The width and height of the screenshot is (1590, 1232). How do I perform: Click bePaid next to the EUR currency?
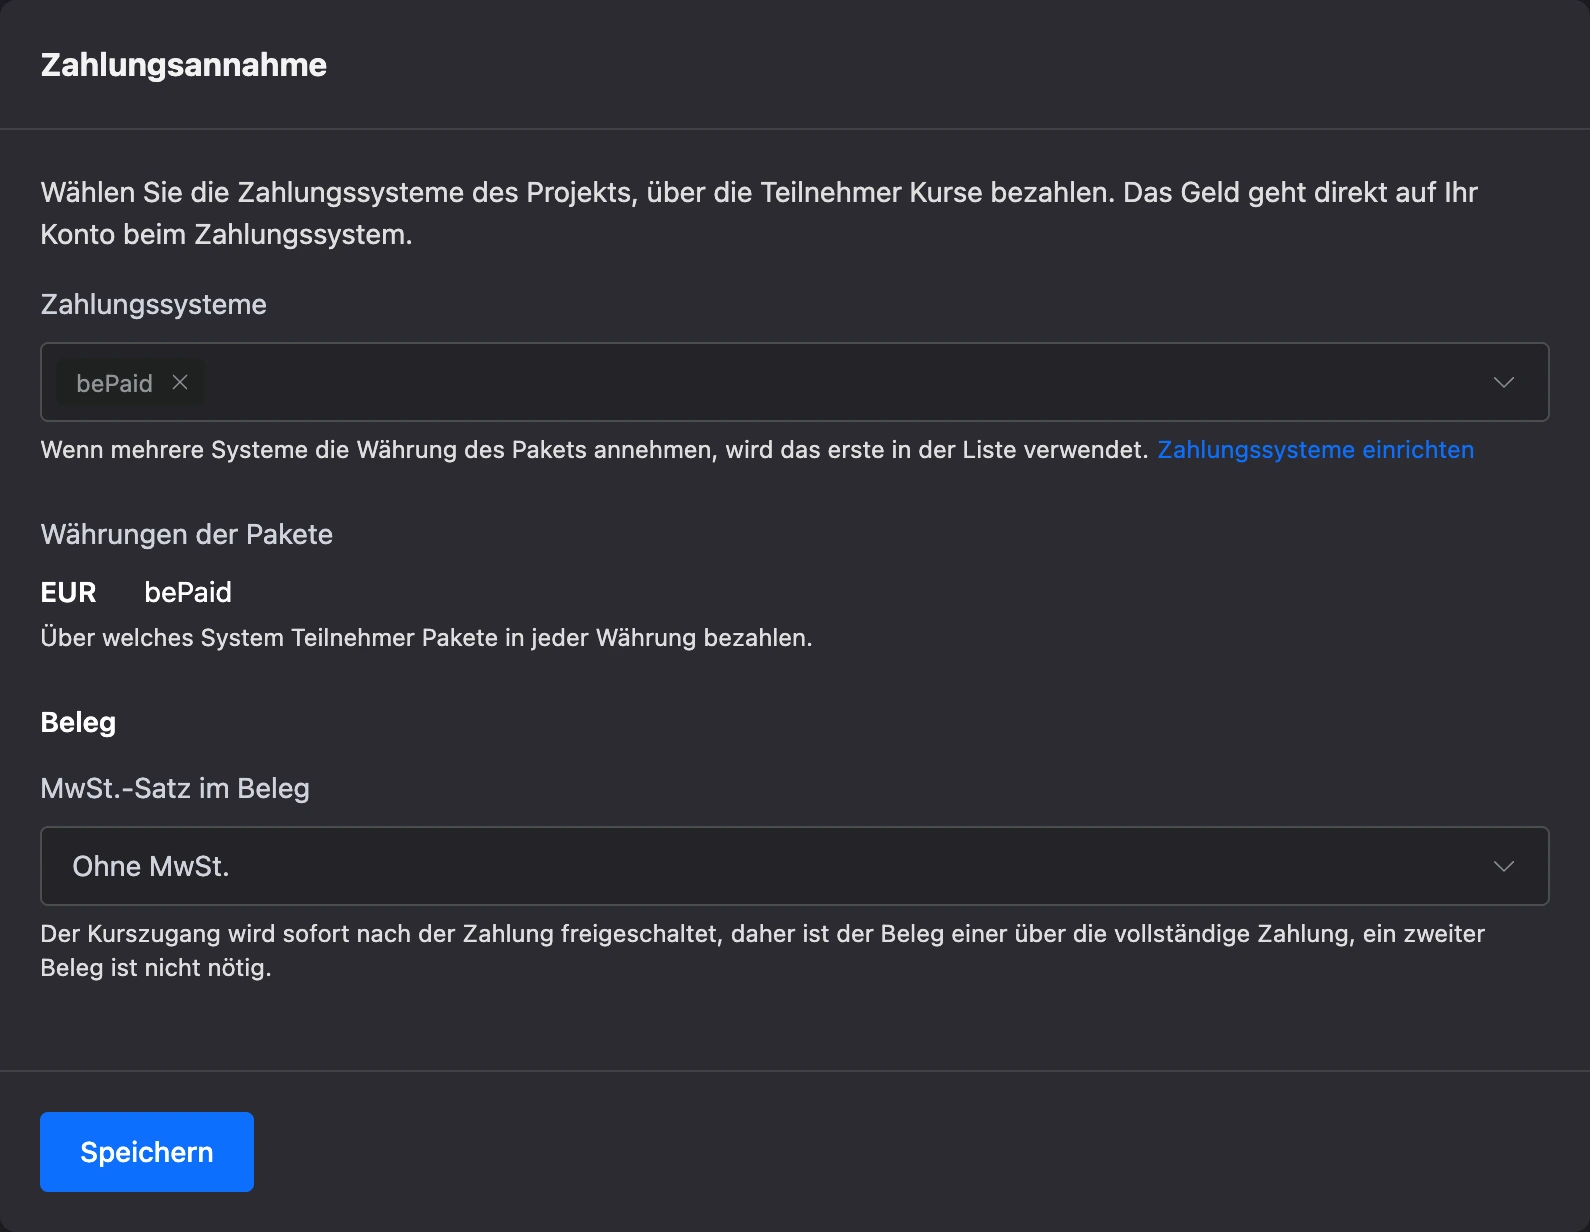[188, 593]
